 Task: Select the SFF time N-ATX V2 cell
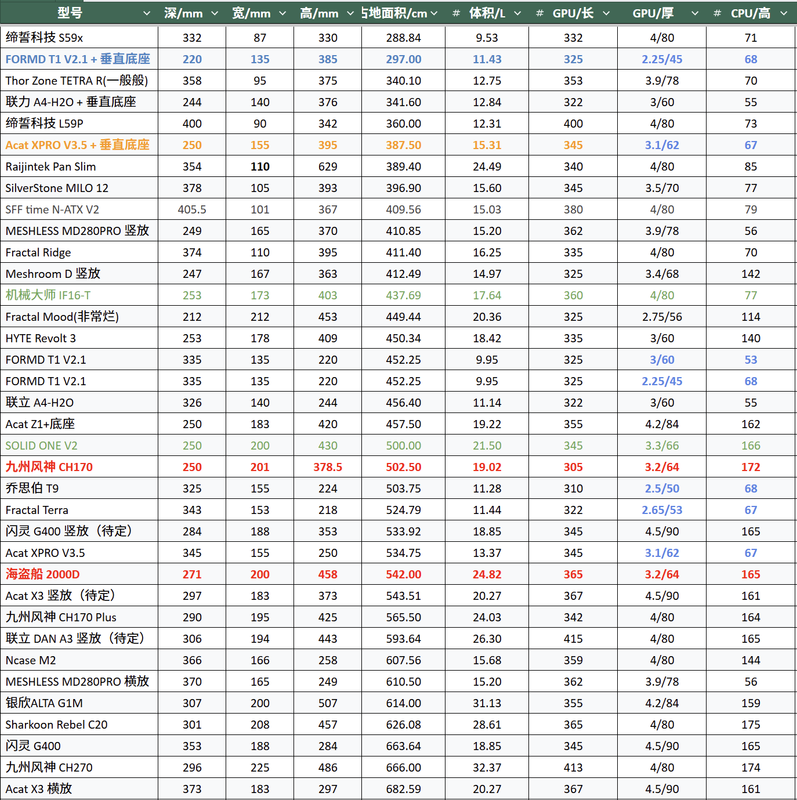click(x=79, y=209)
